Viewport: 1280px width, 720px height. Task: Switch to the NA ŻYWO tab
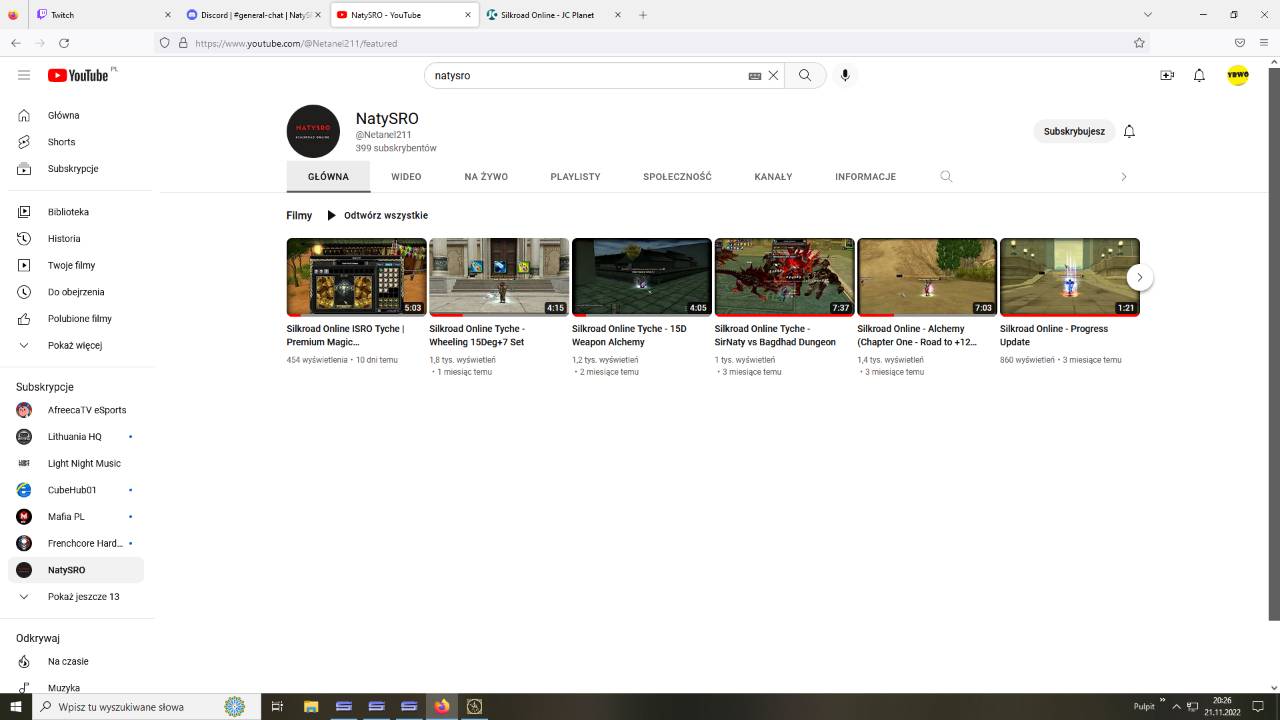point(486,176)
